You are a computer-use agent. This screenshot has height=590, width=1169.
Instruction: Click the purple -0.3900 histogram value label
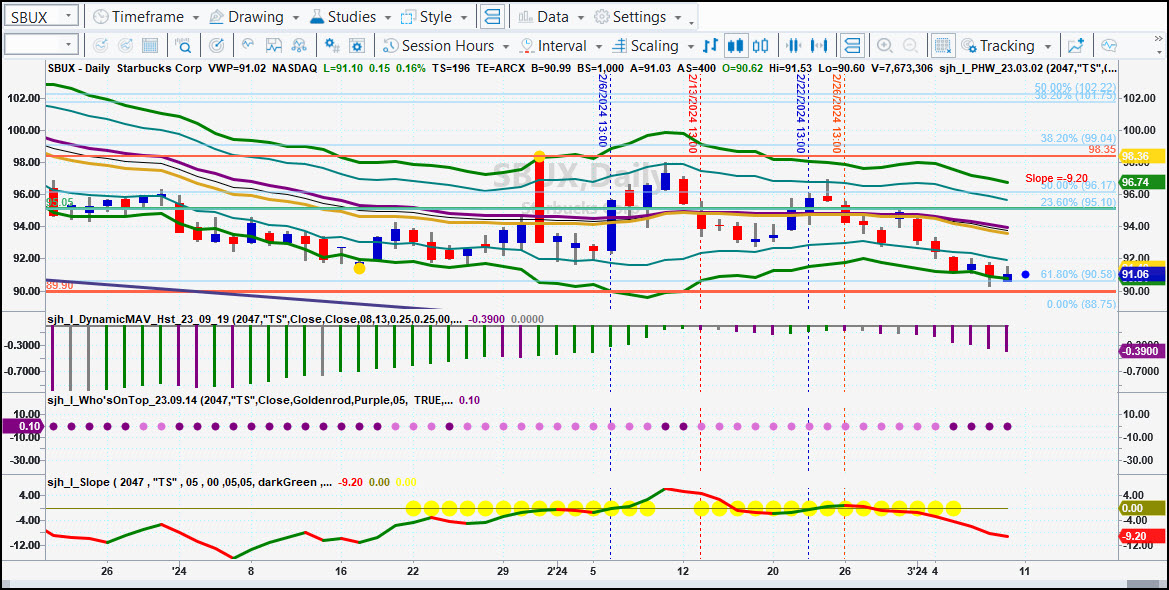[x=1143, y=351]
